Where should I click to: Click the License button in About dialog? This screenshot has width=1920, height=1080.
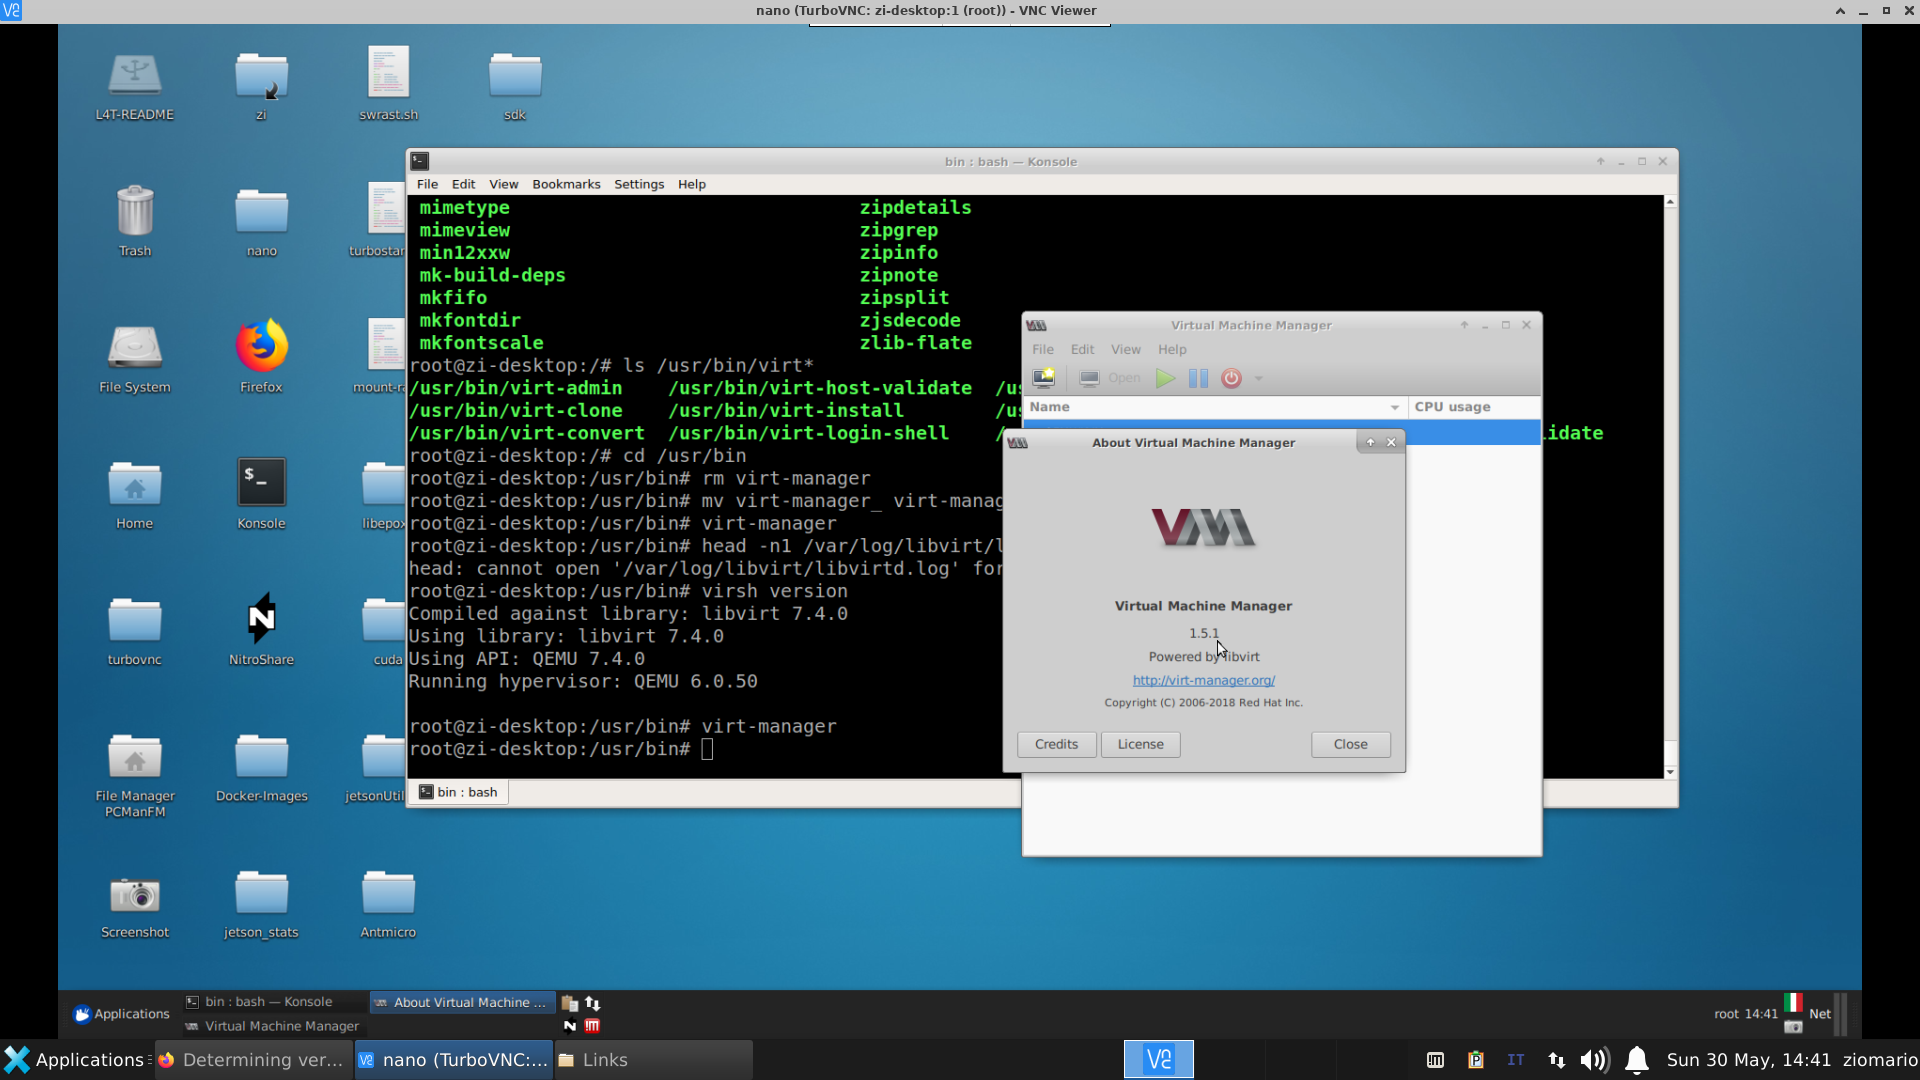point(1140,744)
